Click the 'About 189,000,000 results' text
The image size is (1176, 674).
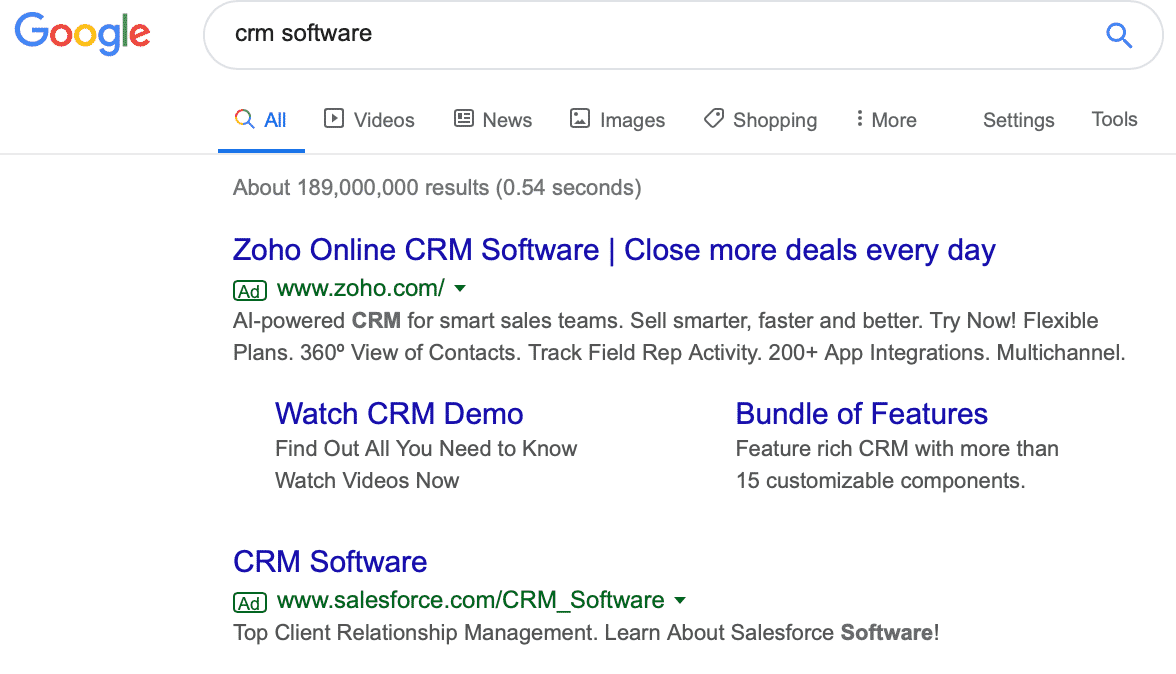coord(437,187)
